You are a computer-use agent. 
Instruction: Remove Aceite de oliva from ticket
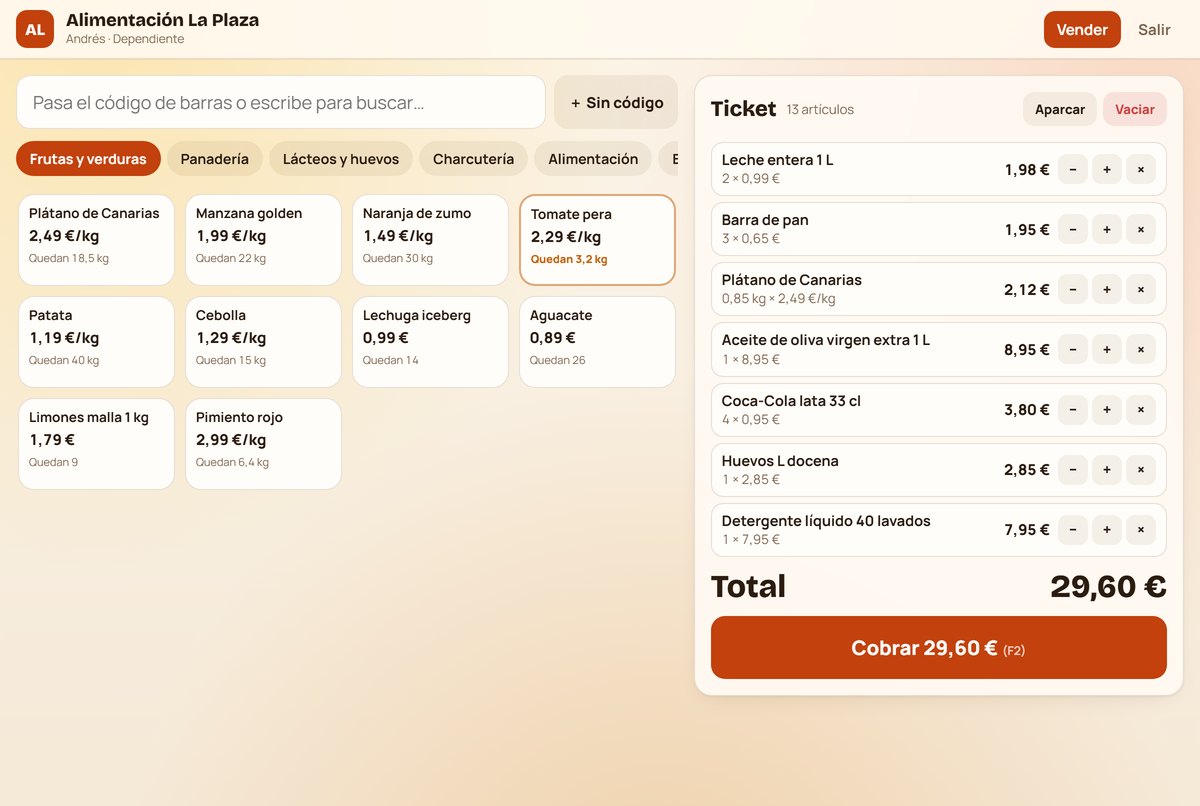coord(1140,350)
